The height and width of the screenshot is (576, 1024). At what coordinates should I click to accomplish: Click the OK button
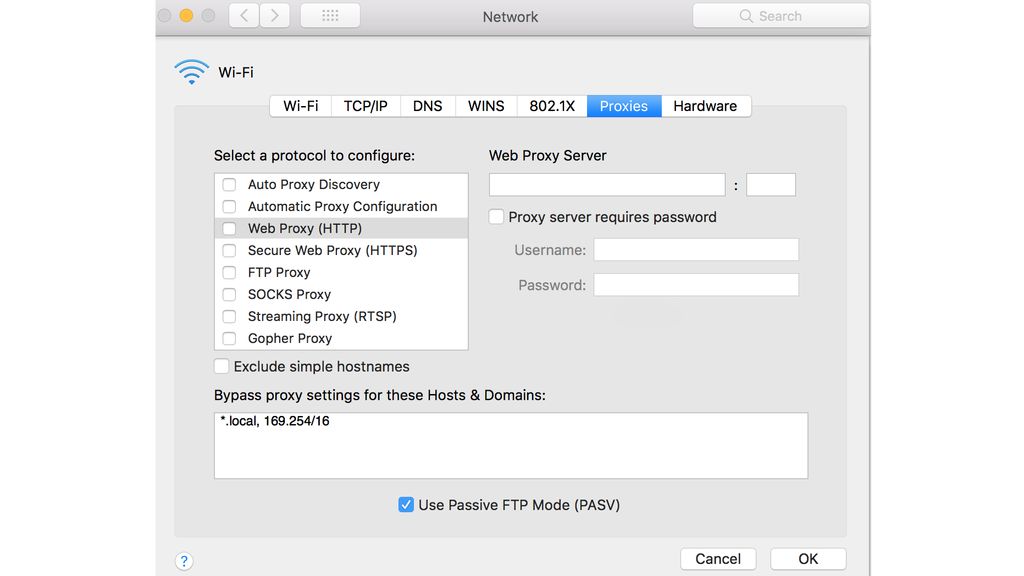click(x=808, y=559)
